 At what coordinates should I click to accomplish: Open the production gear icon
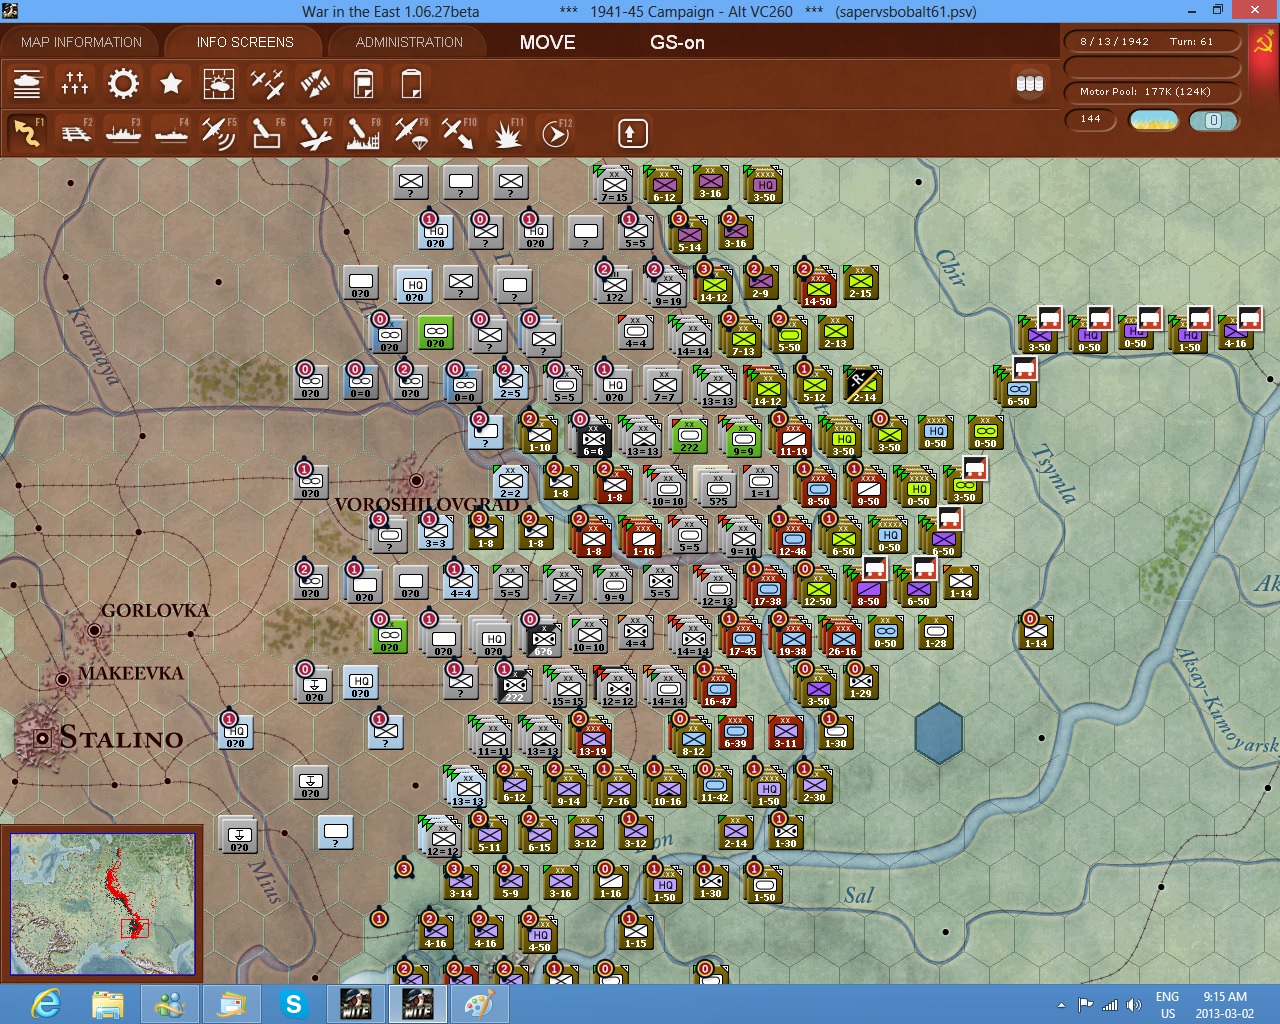tap(123, 84)
